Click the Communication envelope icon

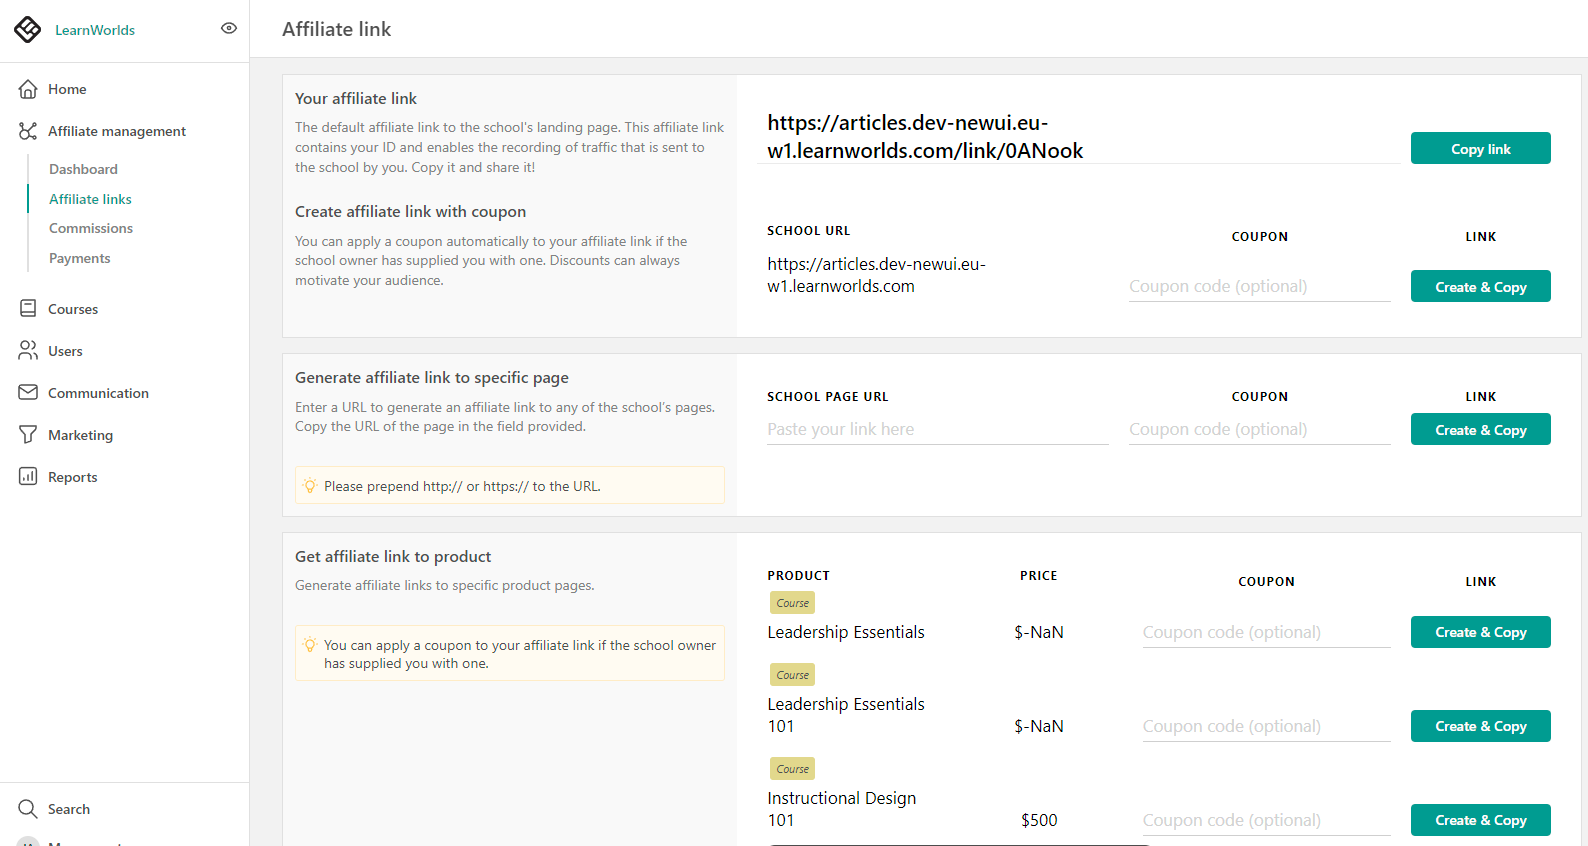pos(28,393)
